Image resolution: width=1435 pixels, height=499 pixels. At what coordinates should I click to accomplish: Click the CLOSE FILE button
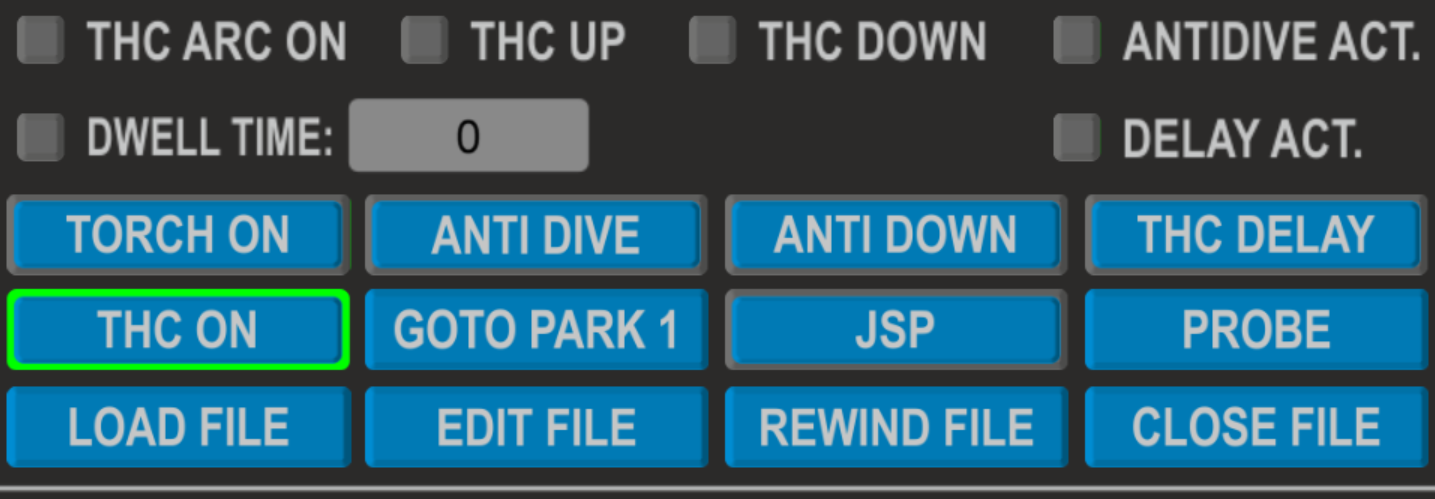(1256, 427)
